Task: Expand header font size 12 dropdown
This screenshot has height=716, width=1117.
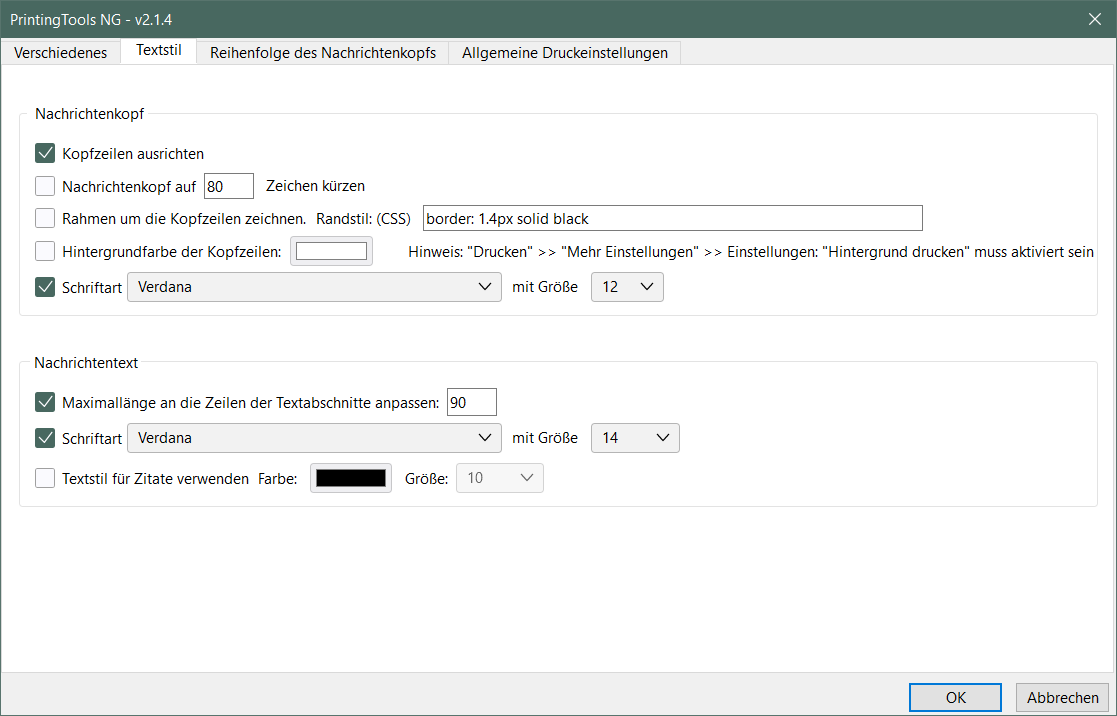Action: [x=627, y=287]
